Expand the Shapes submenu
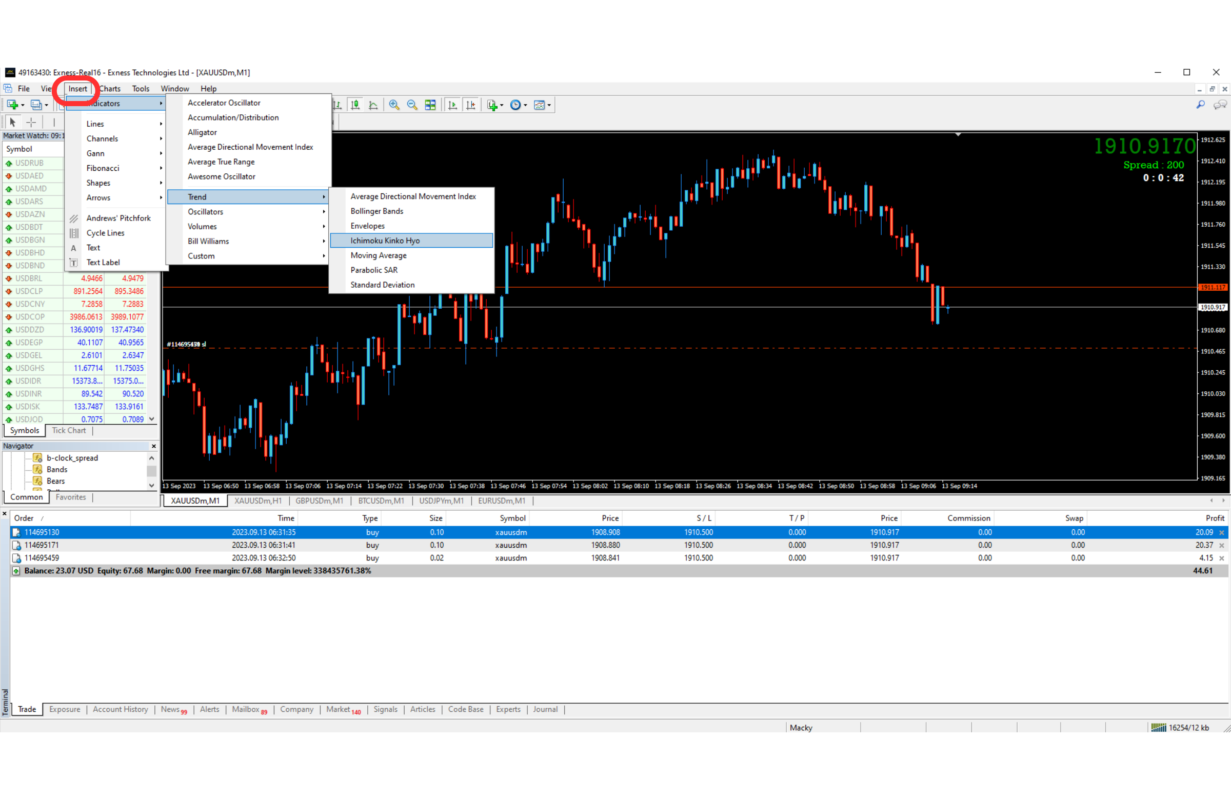Screen dimensions: 1231x800 pyautogui.click(x=115, y=183)
